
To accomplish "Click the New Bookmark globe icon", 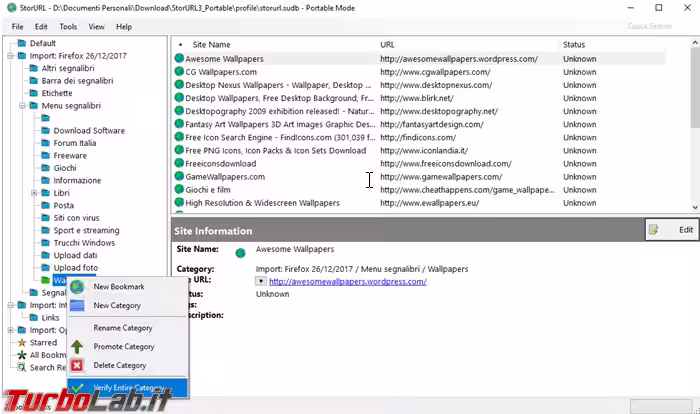I will point(77,287).
